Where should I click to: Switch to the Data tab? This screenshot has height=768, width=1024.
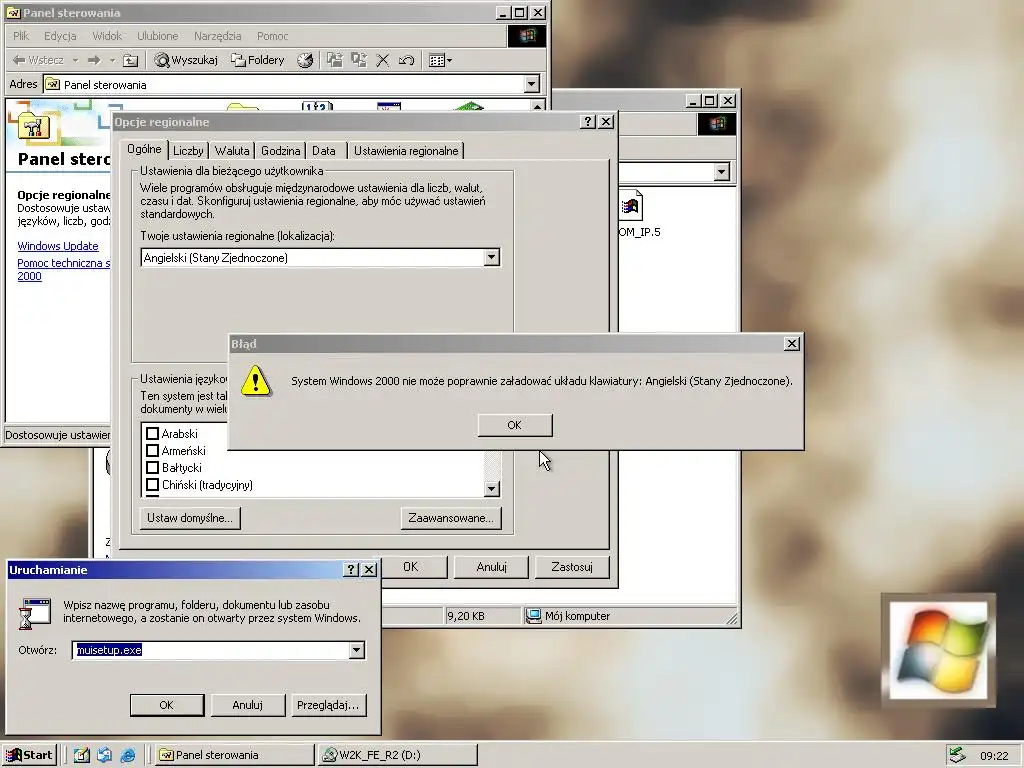point(324,151)
